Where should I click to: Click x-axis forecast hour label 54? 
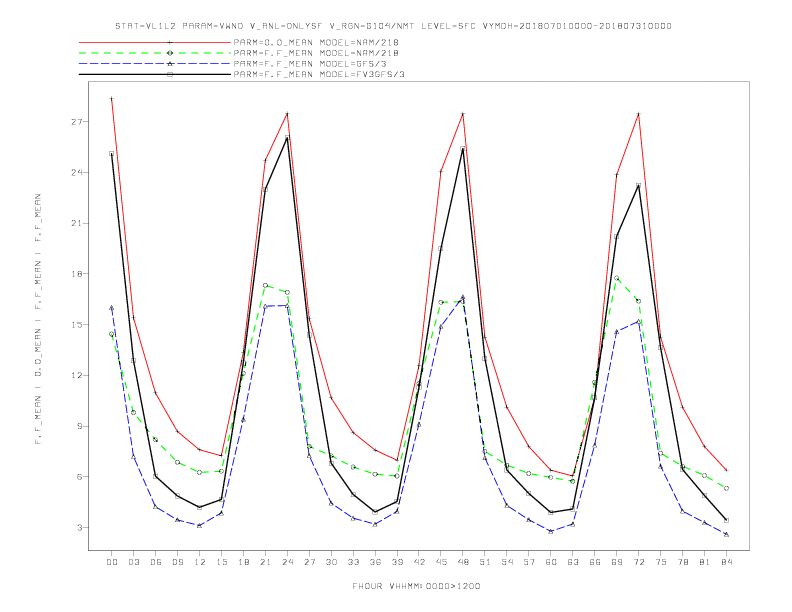[x=507, y=562]
